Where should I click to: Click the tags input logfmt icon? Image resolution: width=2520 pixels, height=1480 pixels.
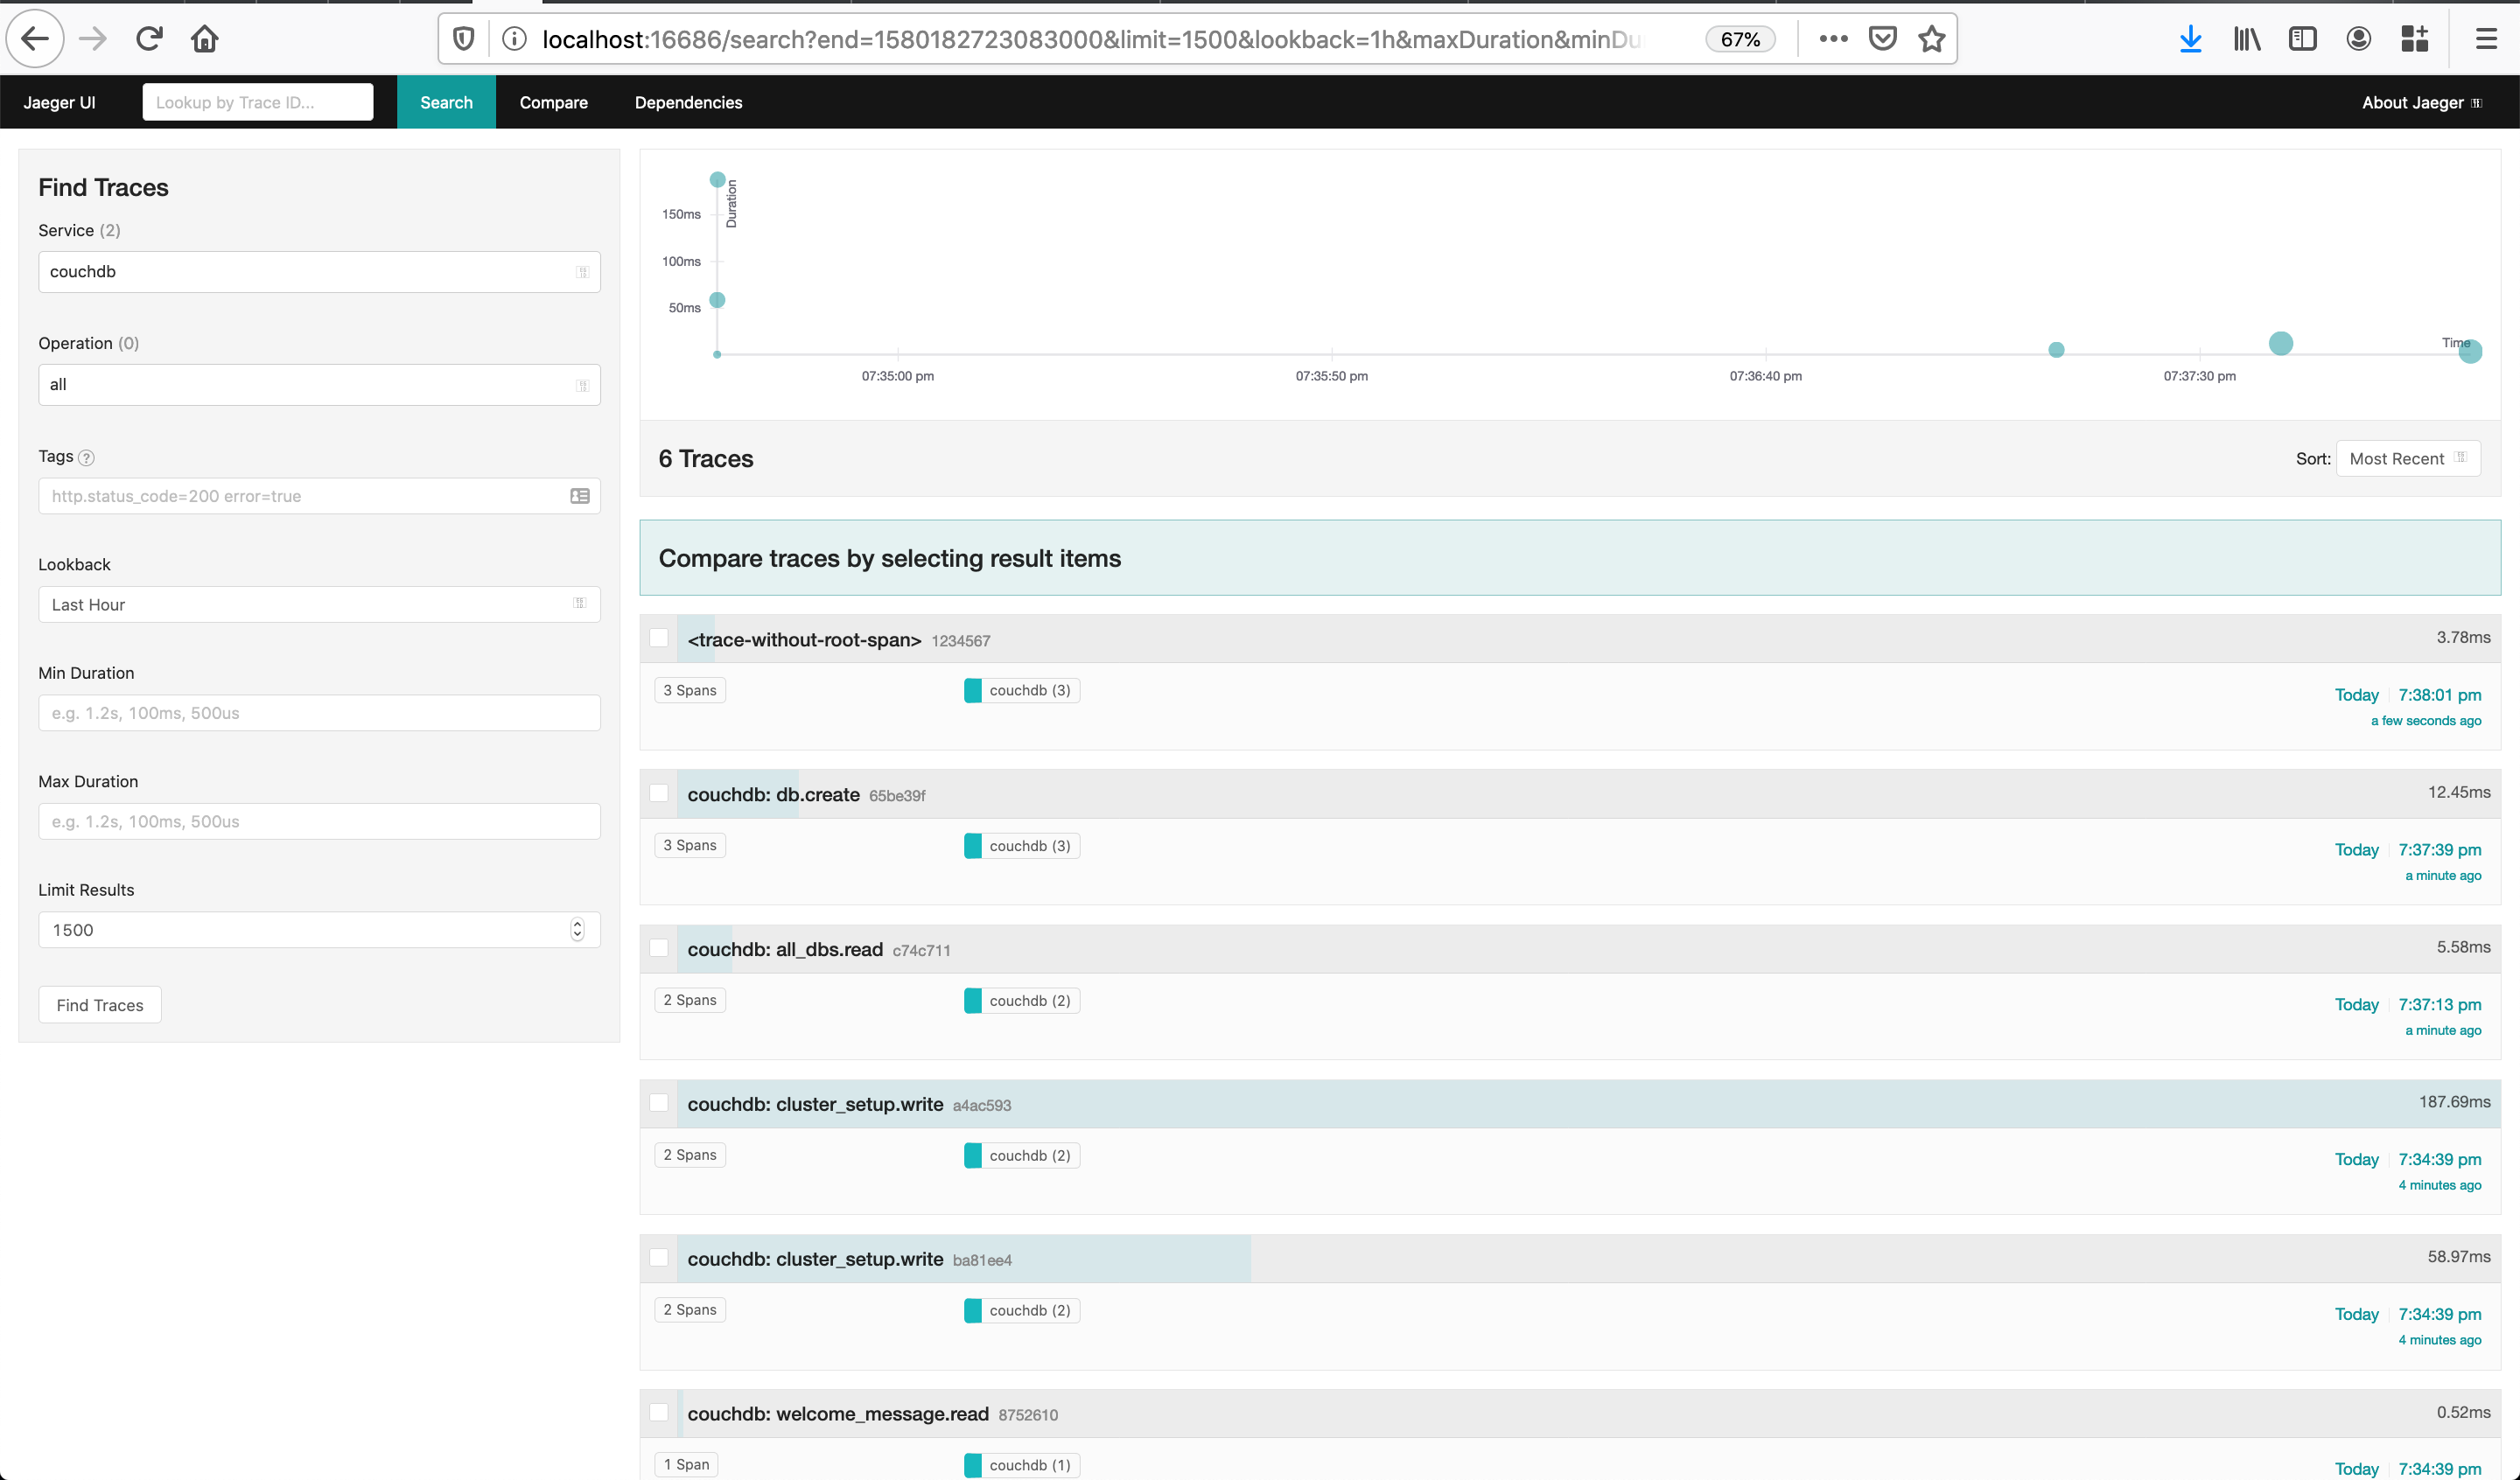(x=579, y=496)
